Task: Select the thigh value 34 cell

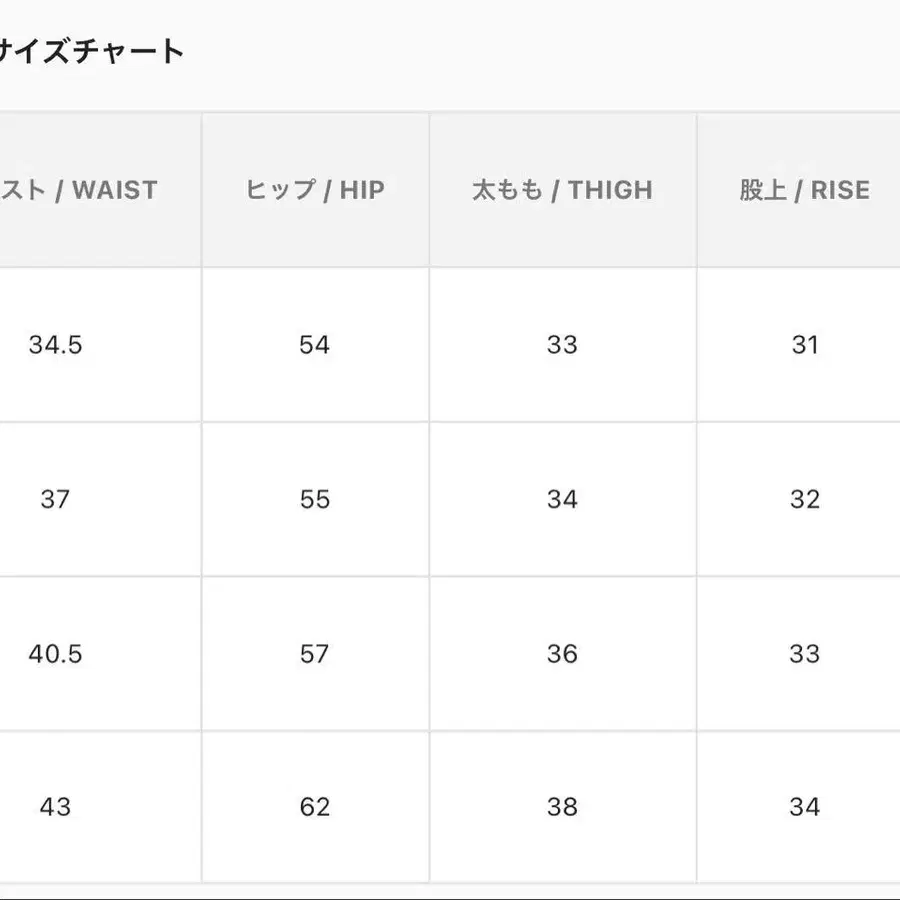Action: [562, 499]
